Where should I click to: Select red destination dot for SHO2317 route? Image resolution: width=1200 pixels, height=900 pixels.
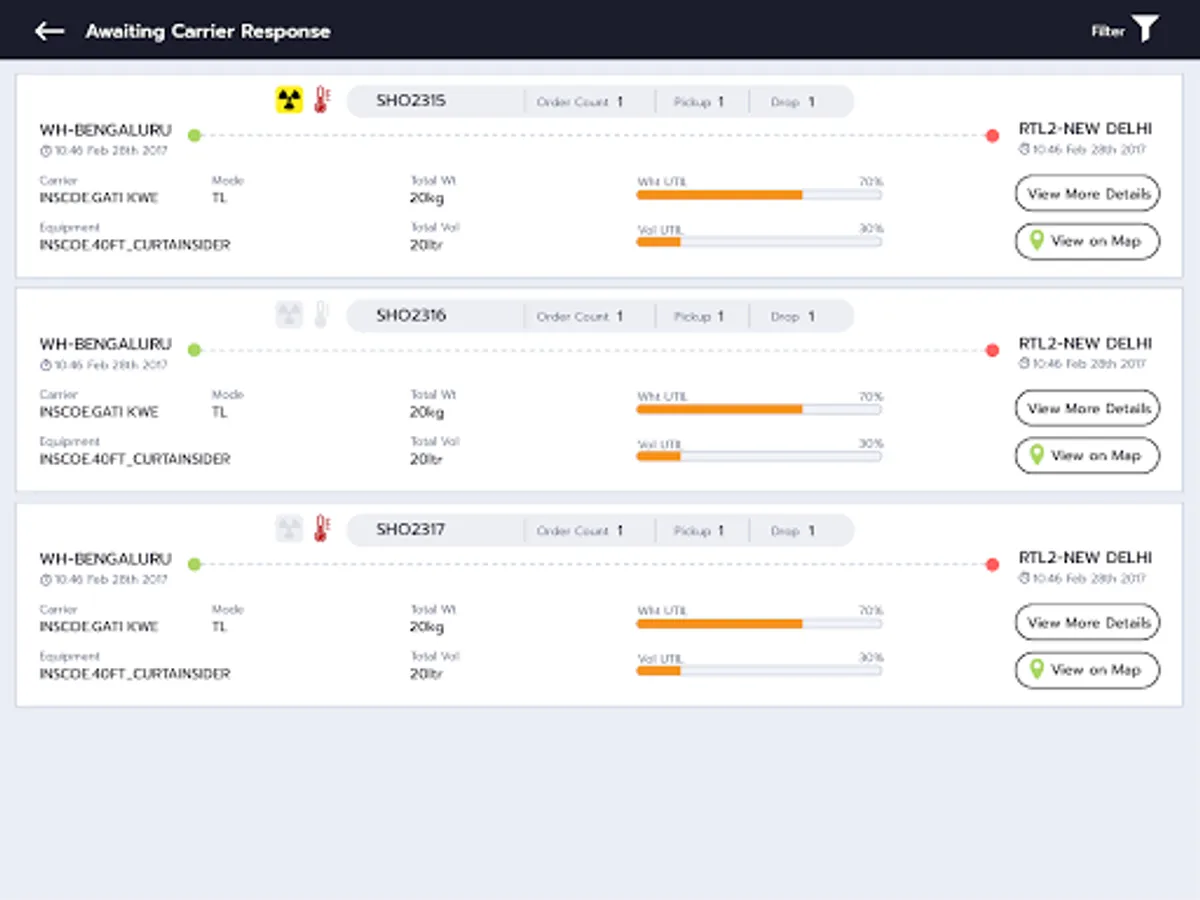(x=992, y=564)
